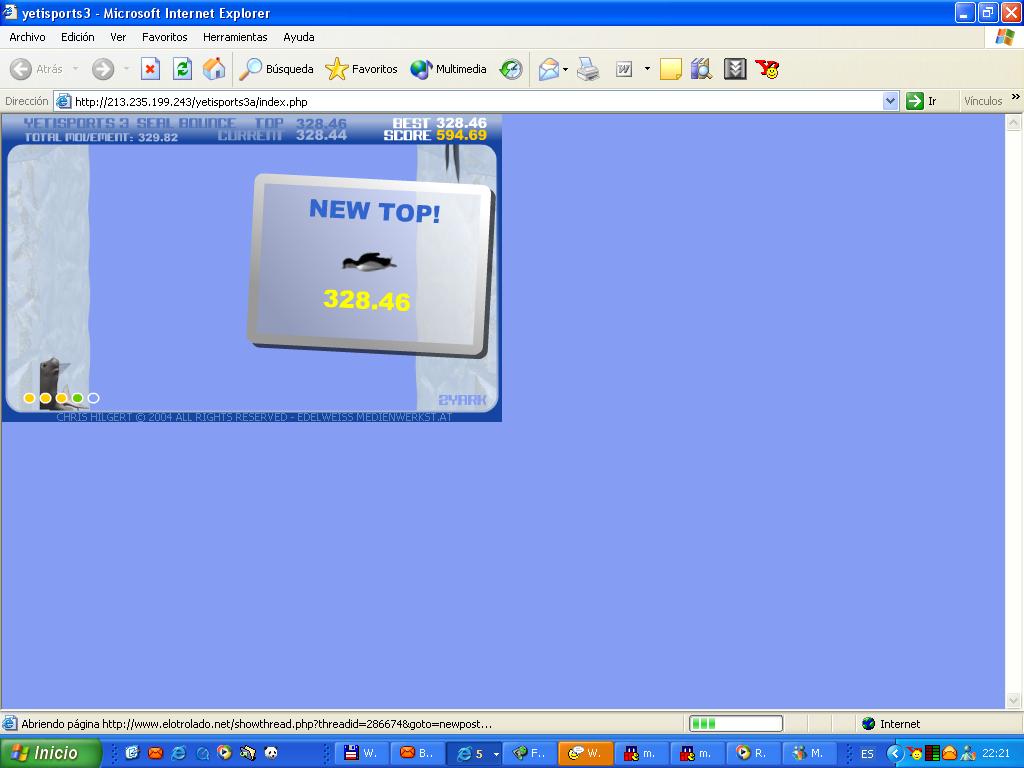The width and height of the screenshot is (1024, 768).
Task: Click the Vínculos links label
Action: 983,101
